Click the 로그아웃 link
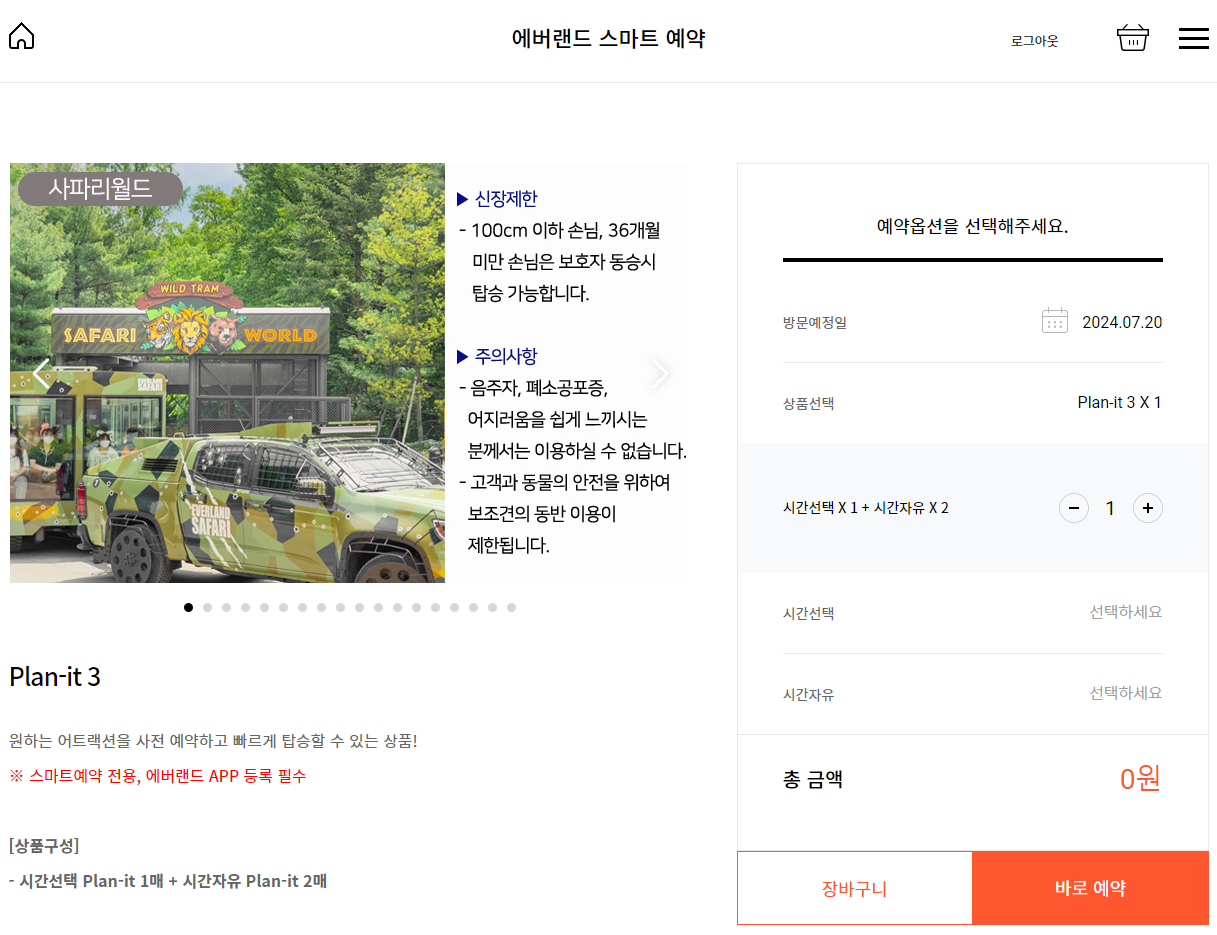This screenshot has height=935, width=1217. point(1034,41)
